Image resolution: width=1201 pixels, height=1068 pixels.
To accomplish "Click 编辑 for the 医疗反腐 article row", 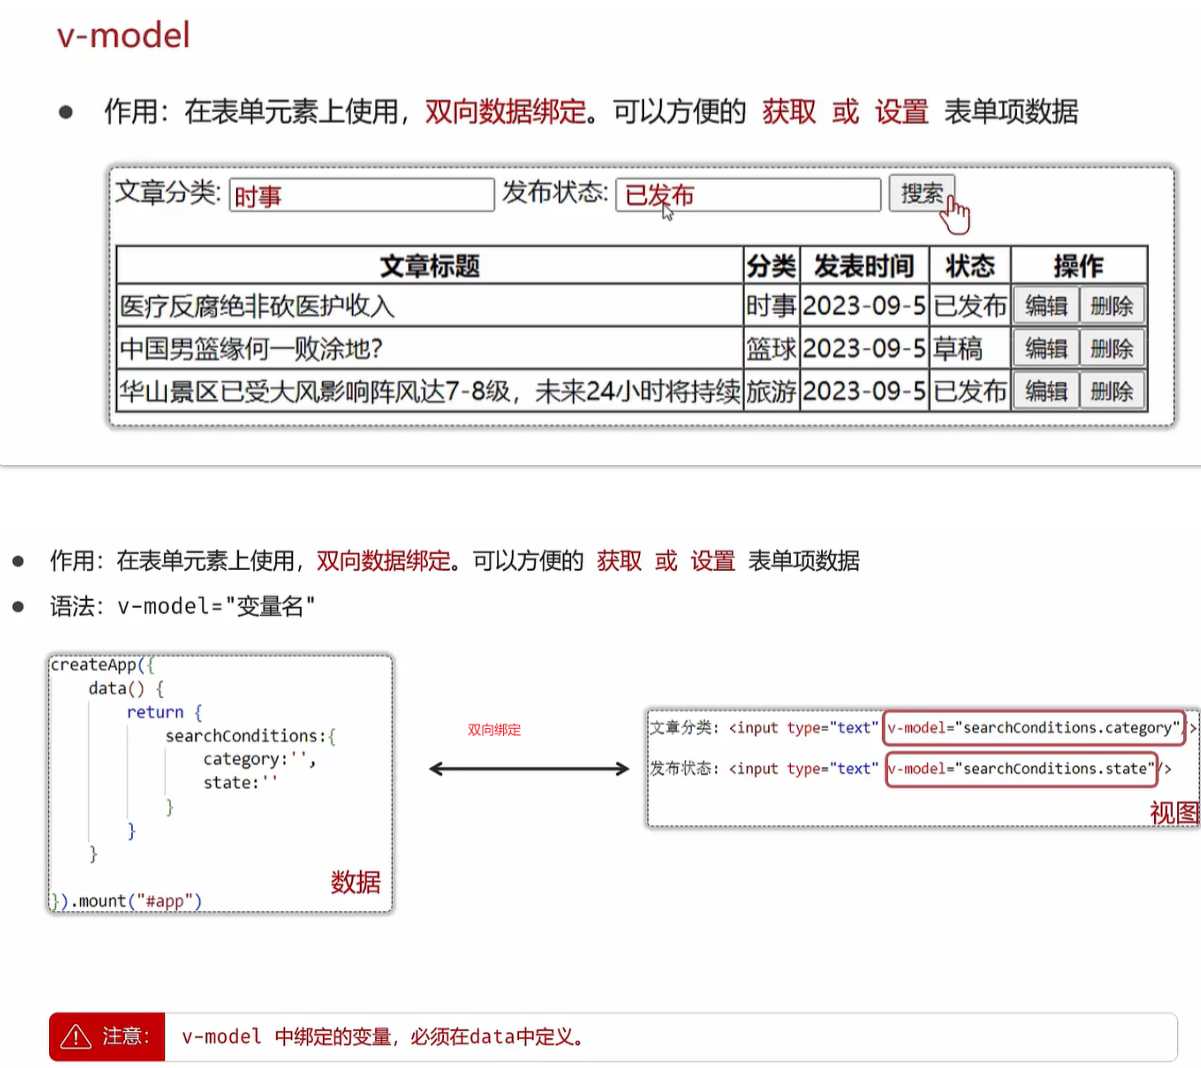I will [x=1046, y=306].
